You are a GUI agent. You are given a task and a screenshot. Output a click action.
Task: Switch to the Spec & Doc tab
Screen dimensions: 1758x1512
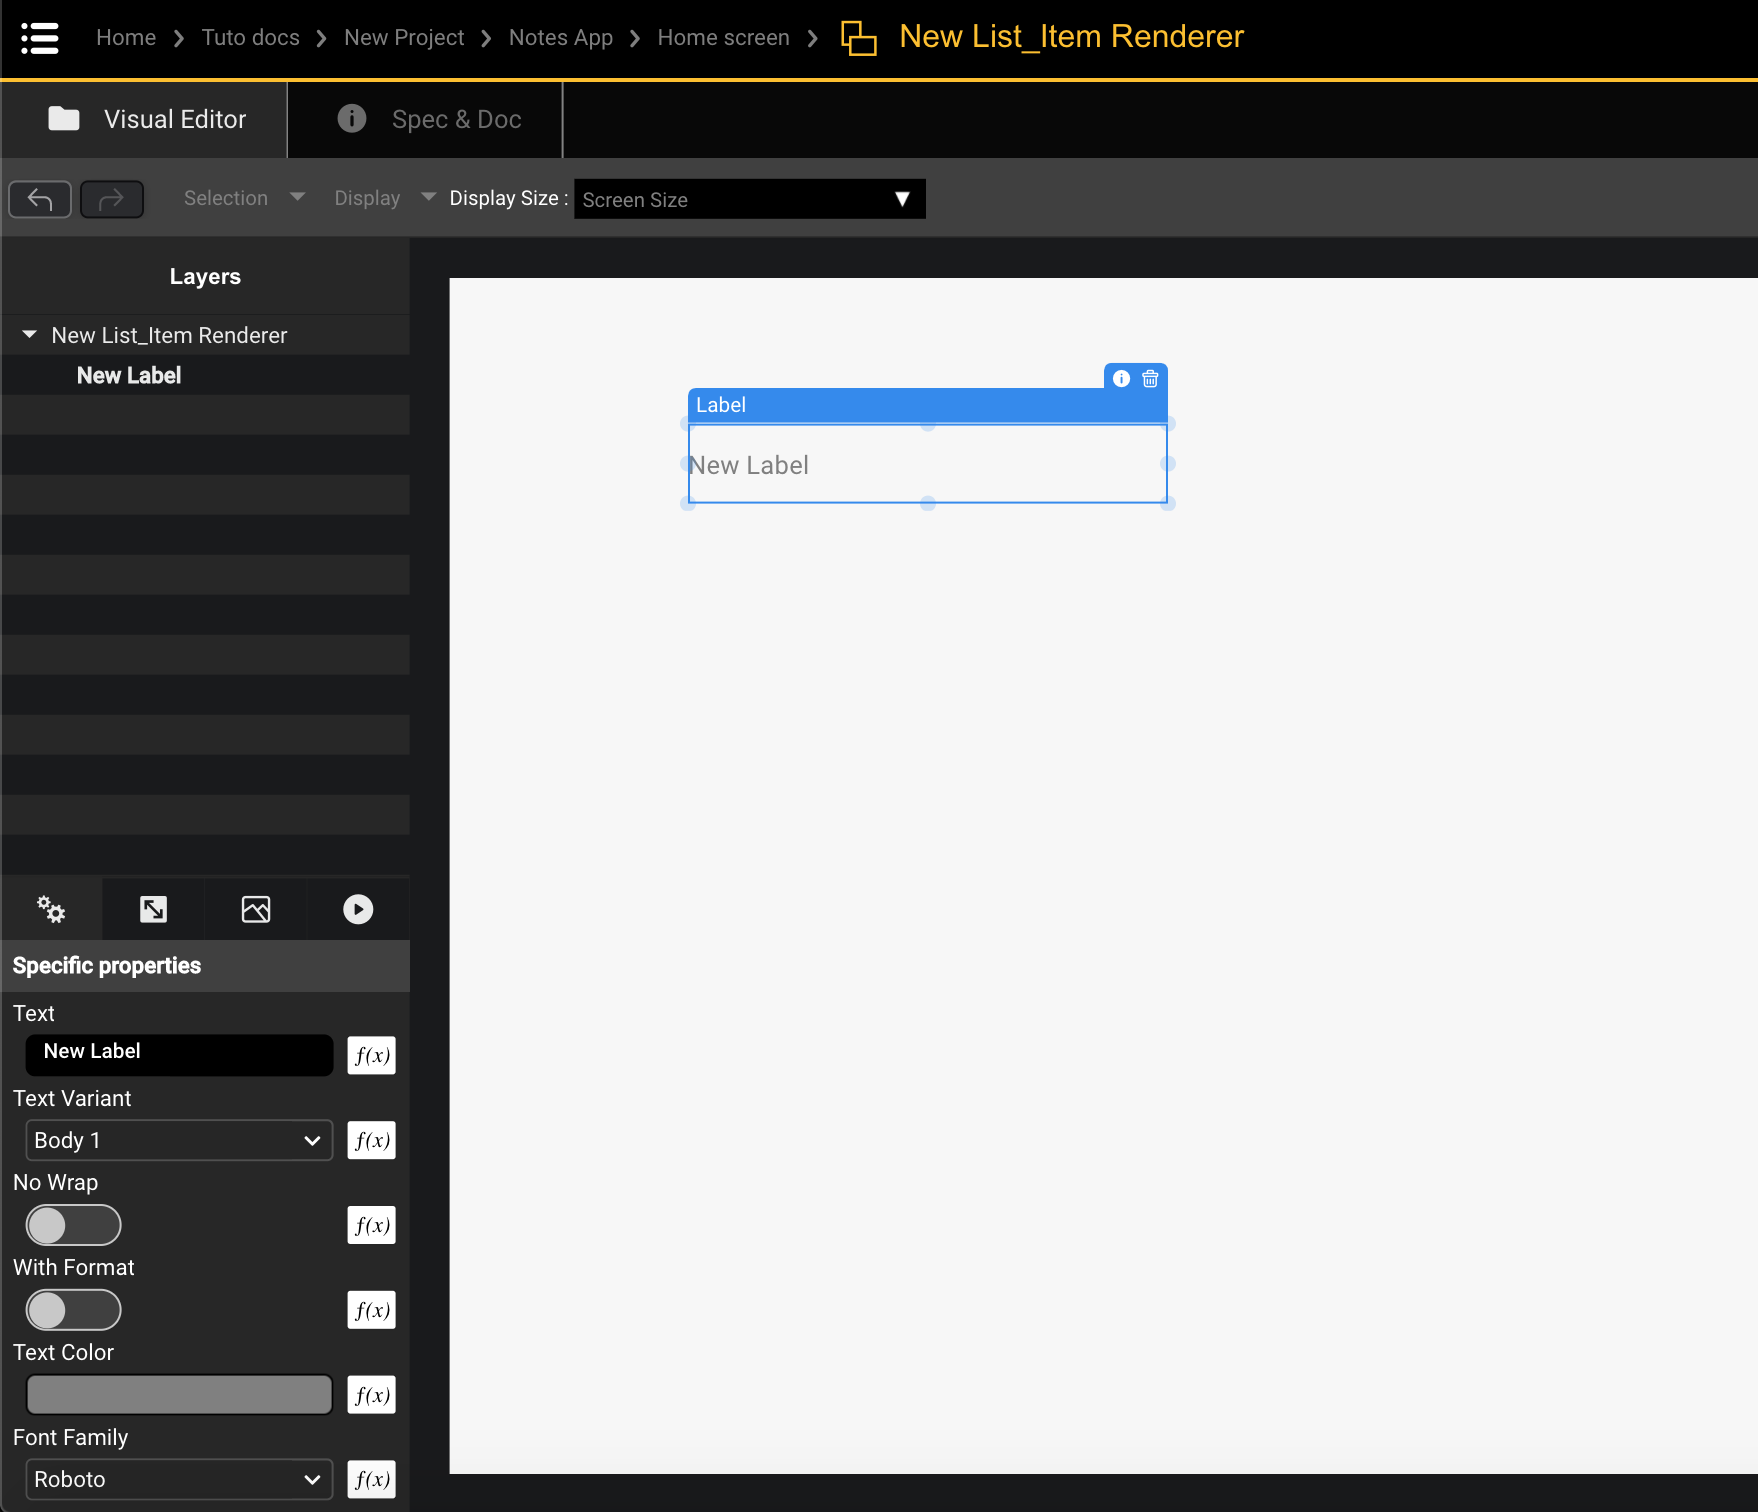click(x=424, y=119)
